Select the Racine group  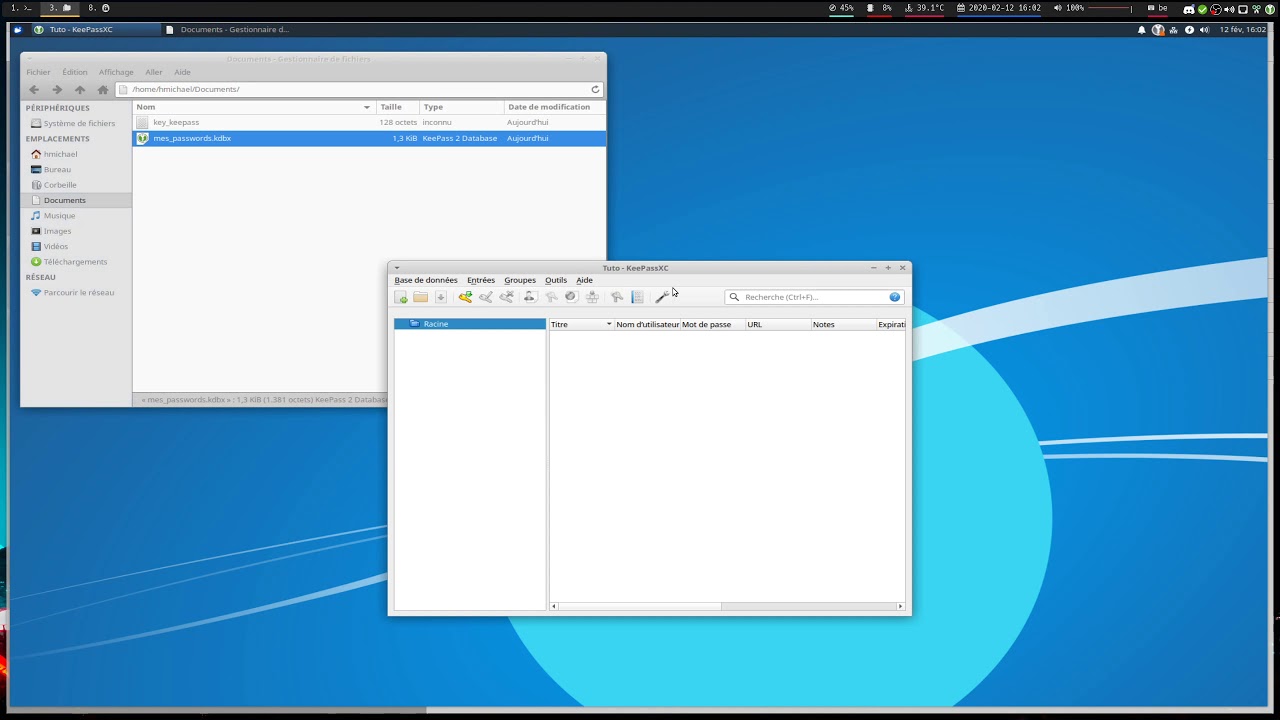[x=470, y=324]
